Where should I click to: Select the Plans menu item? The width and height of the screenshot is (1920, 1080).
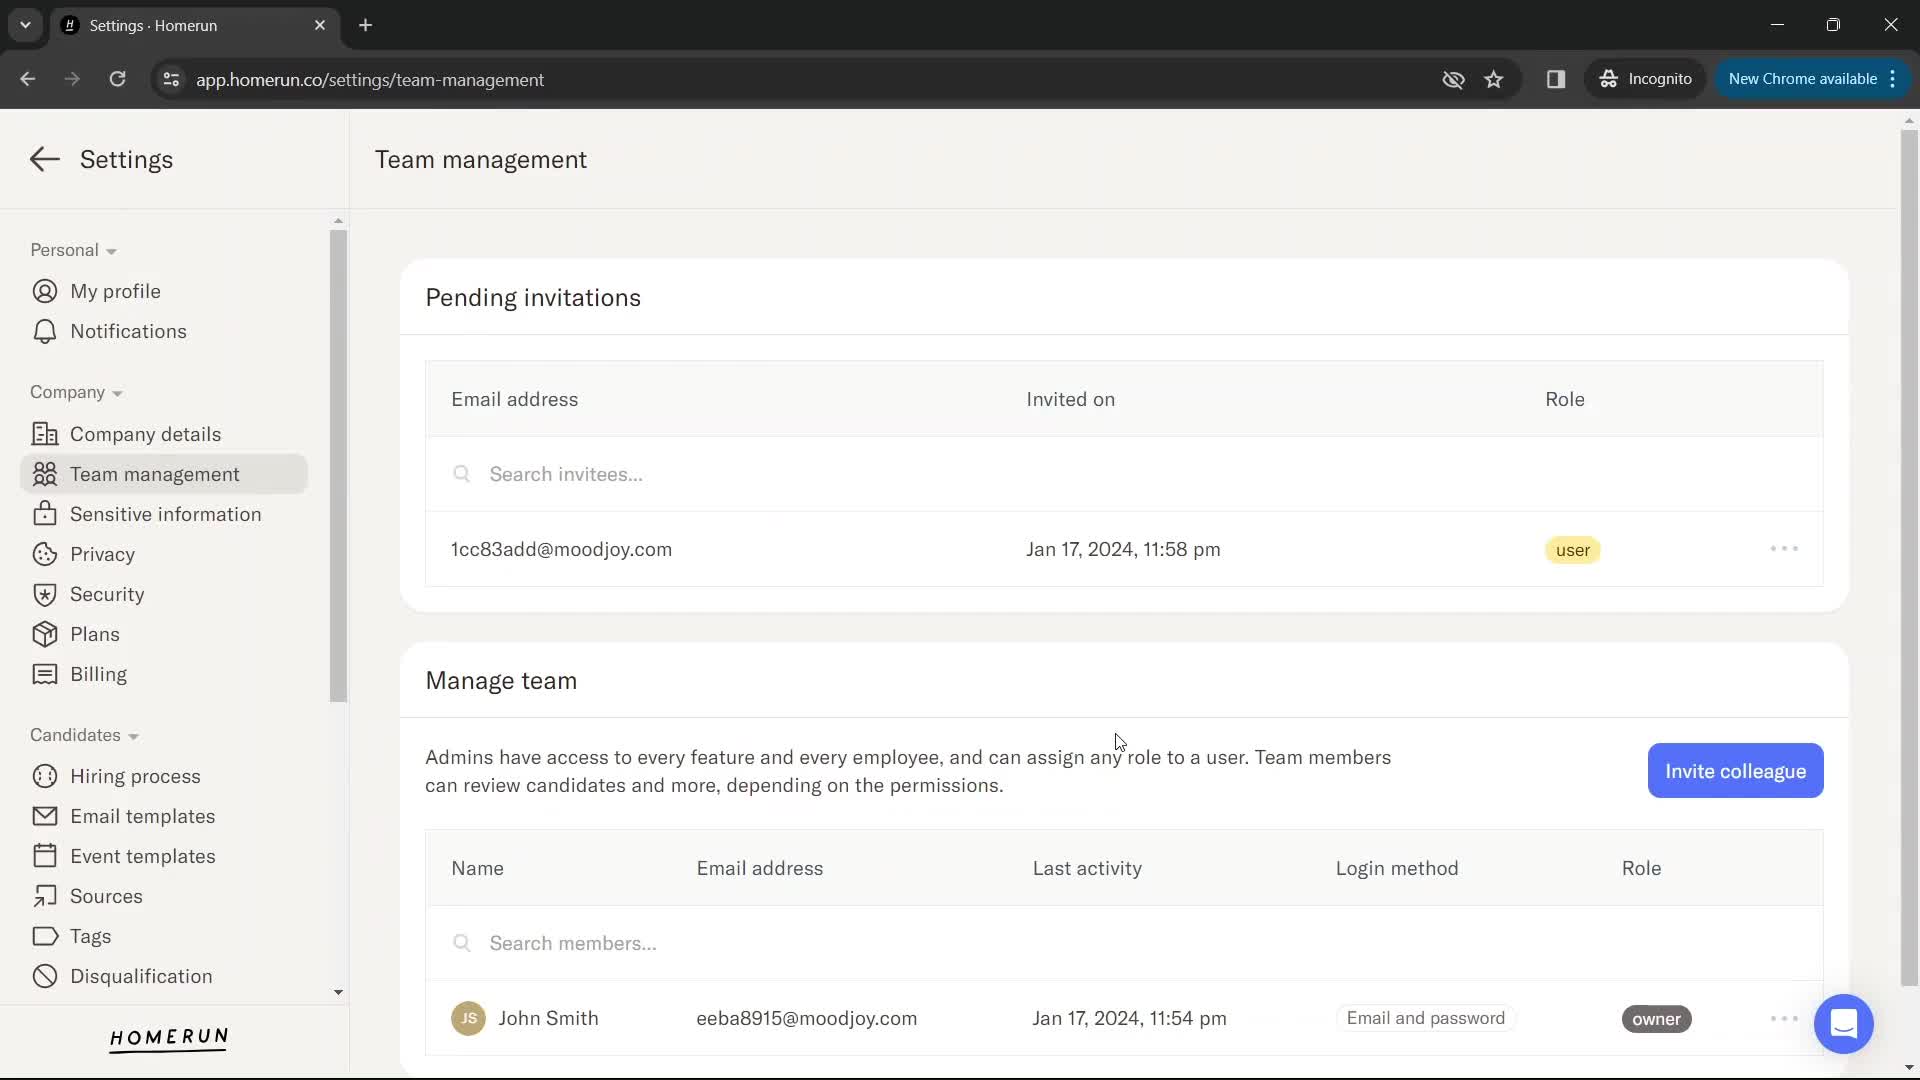point(95,634)
